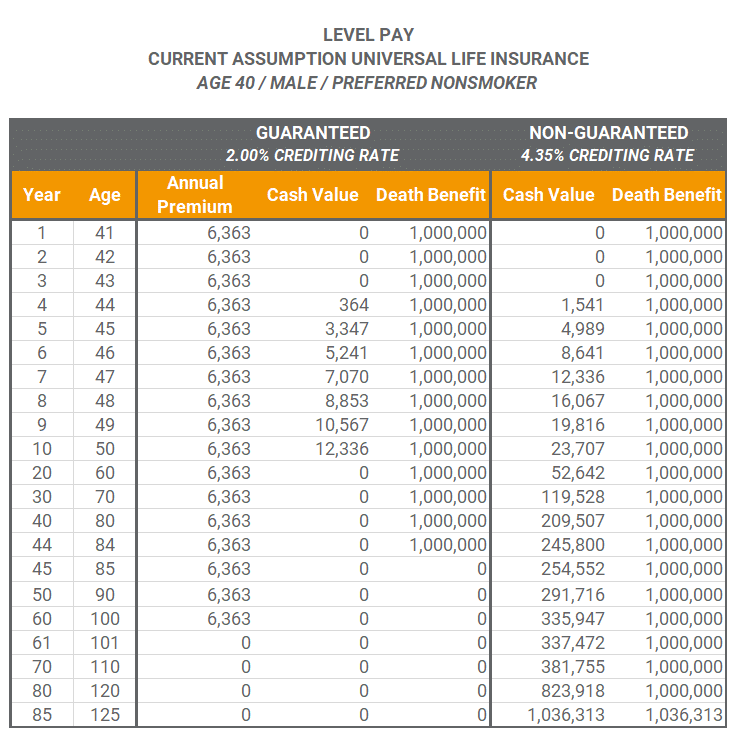Image resolution: width=735 pixels, height=730 pixels.
Task: Click age 101 in the year 61 row
Action: pos(105,642)
